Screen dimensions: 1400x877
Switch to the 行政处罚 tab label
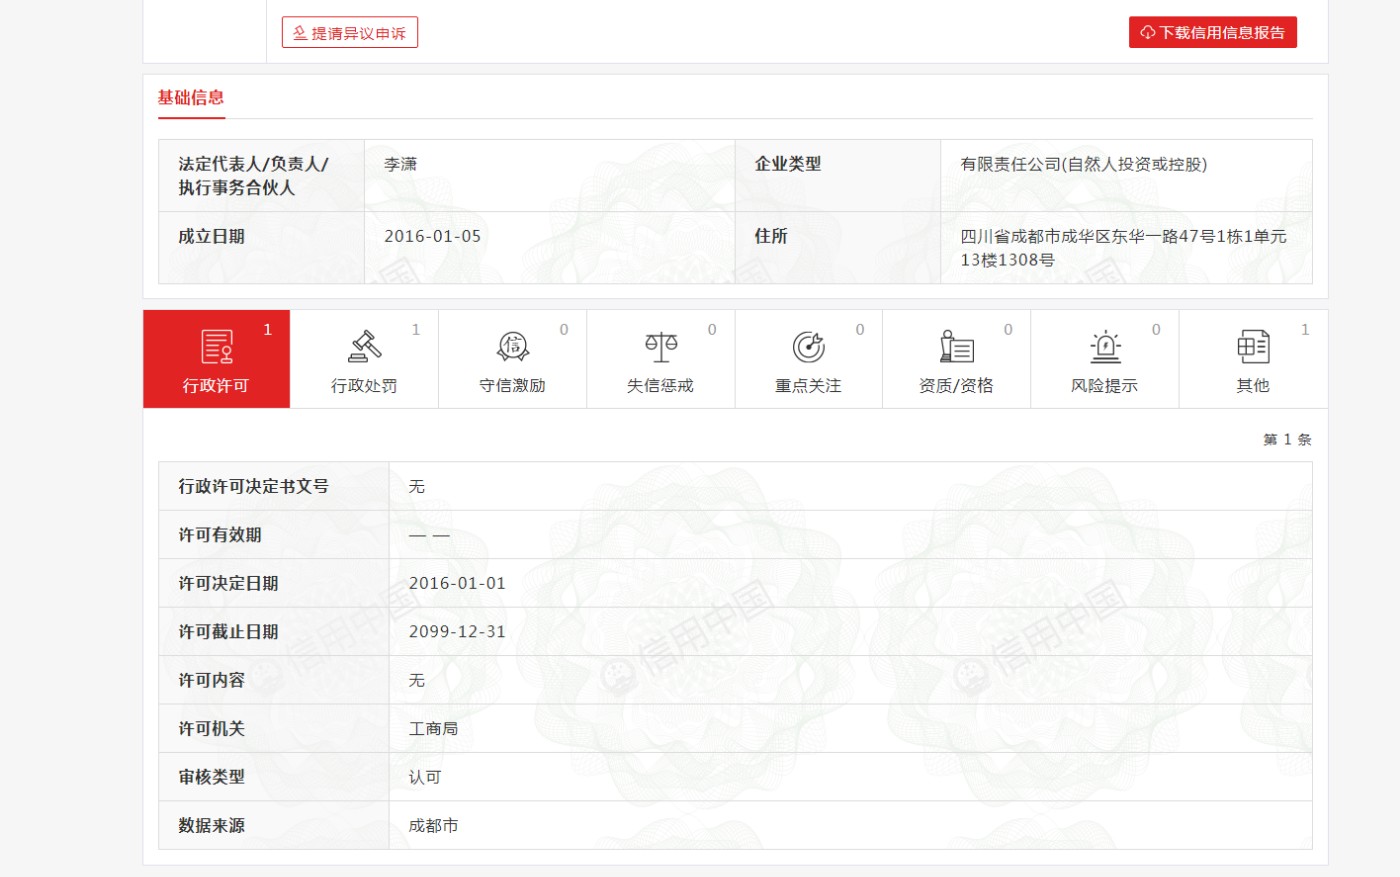click(x=364, y=386)
